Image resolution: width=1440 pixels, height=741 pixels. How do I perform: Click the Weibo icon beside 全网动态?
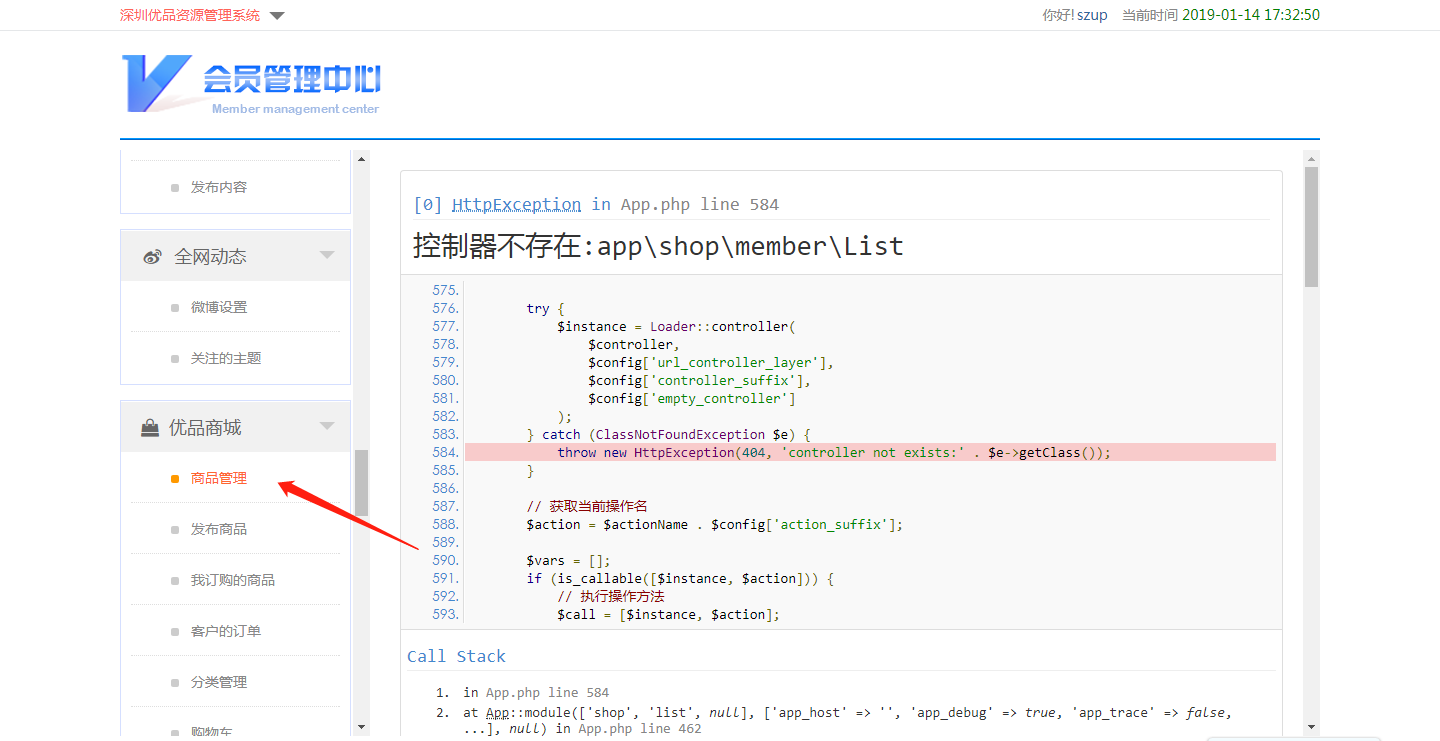152,257
